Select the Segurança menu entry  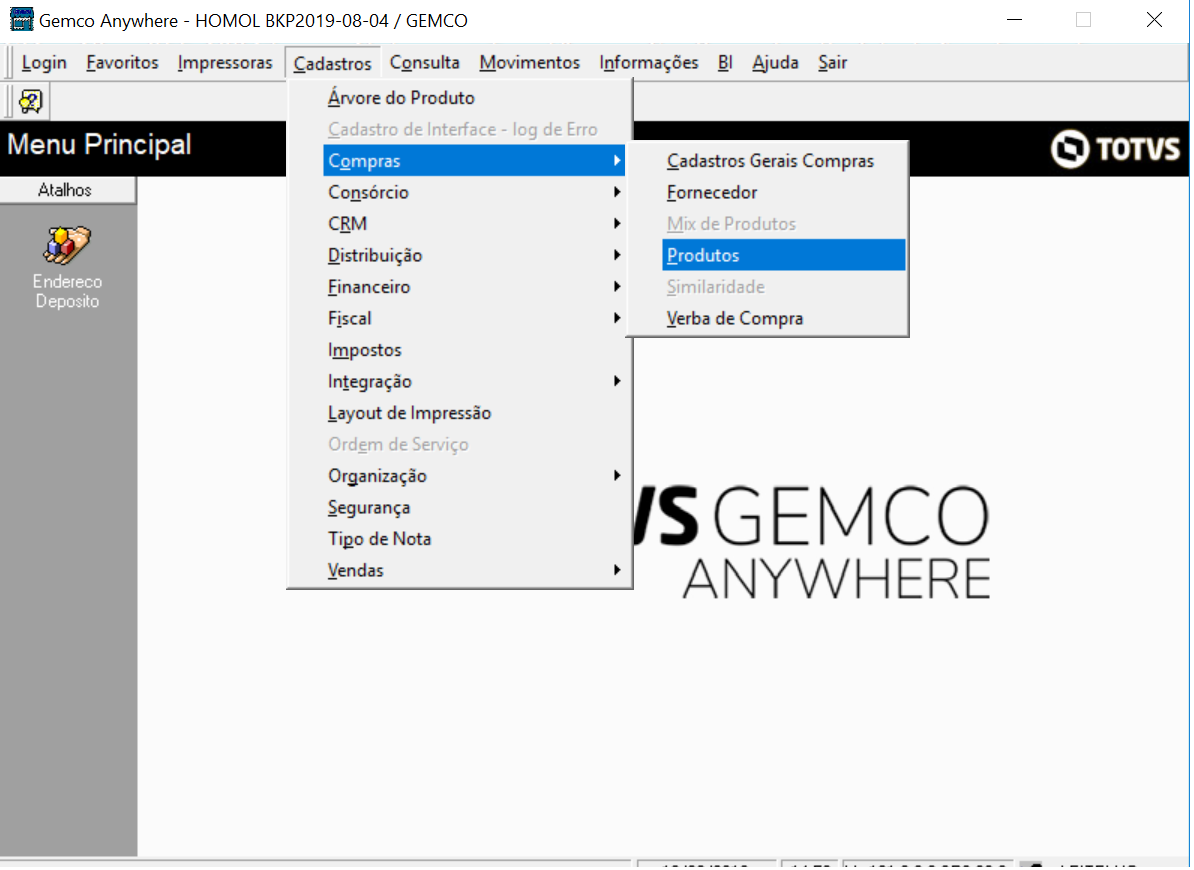click(x=475, y=507)
